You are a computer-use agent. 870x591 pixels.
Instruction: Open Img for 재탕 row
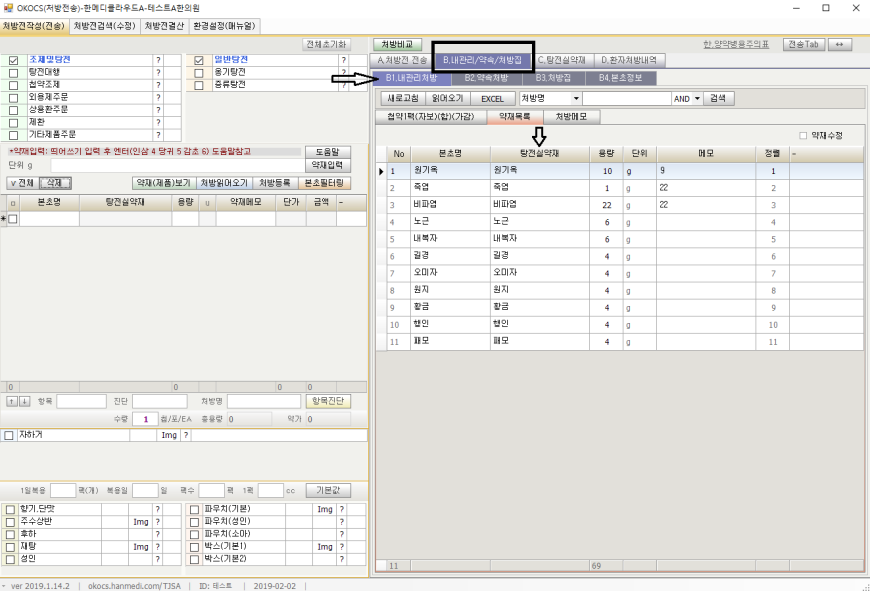[x=141, y=547]
